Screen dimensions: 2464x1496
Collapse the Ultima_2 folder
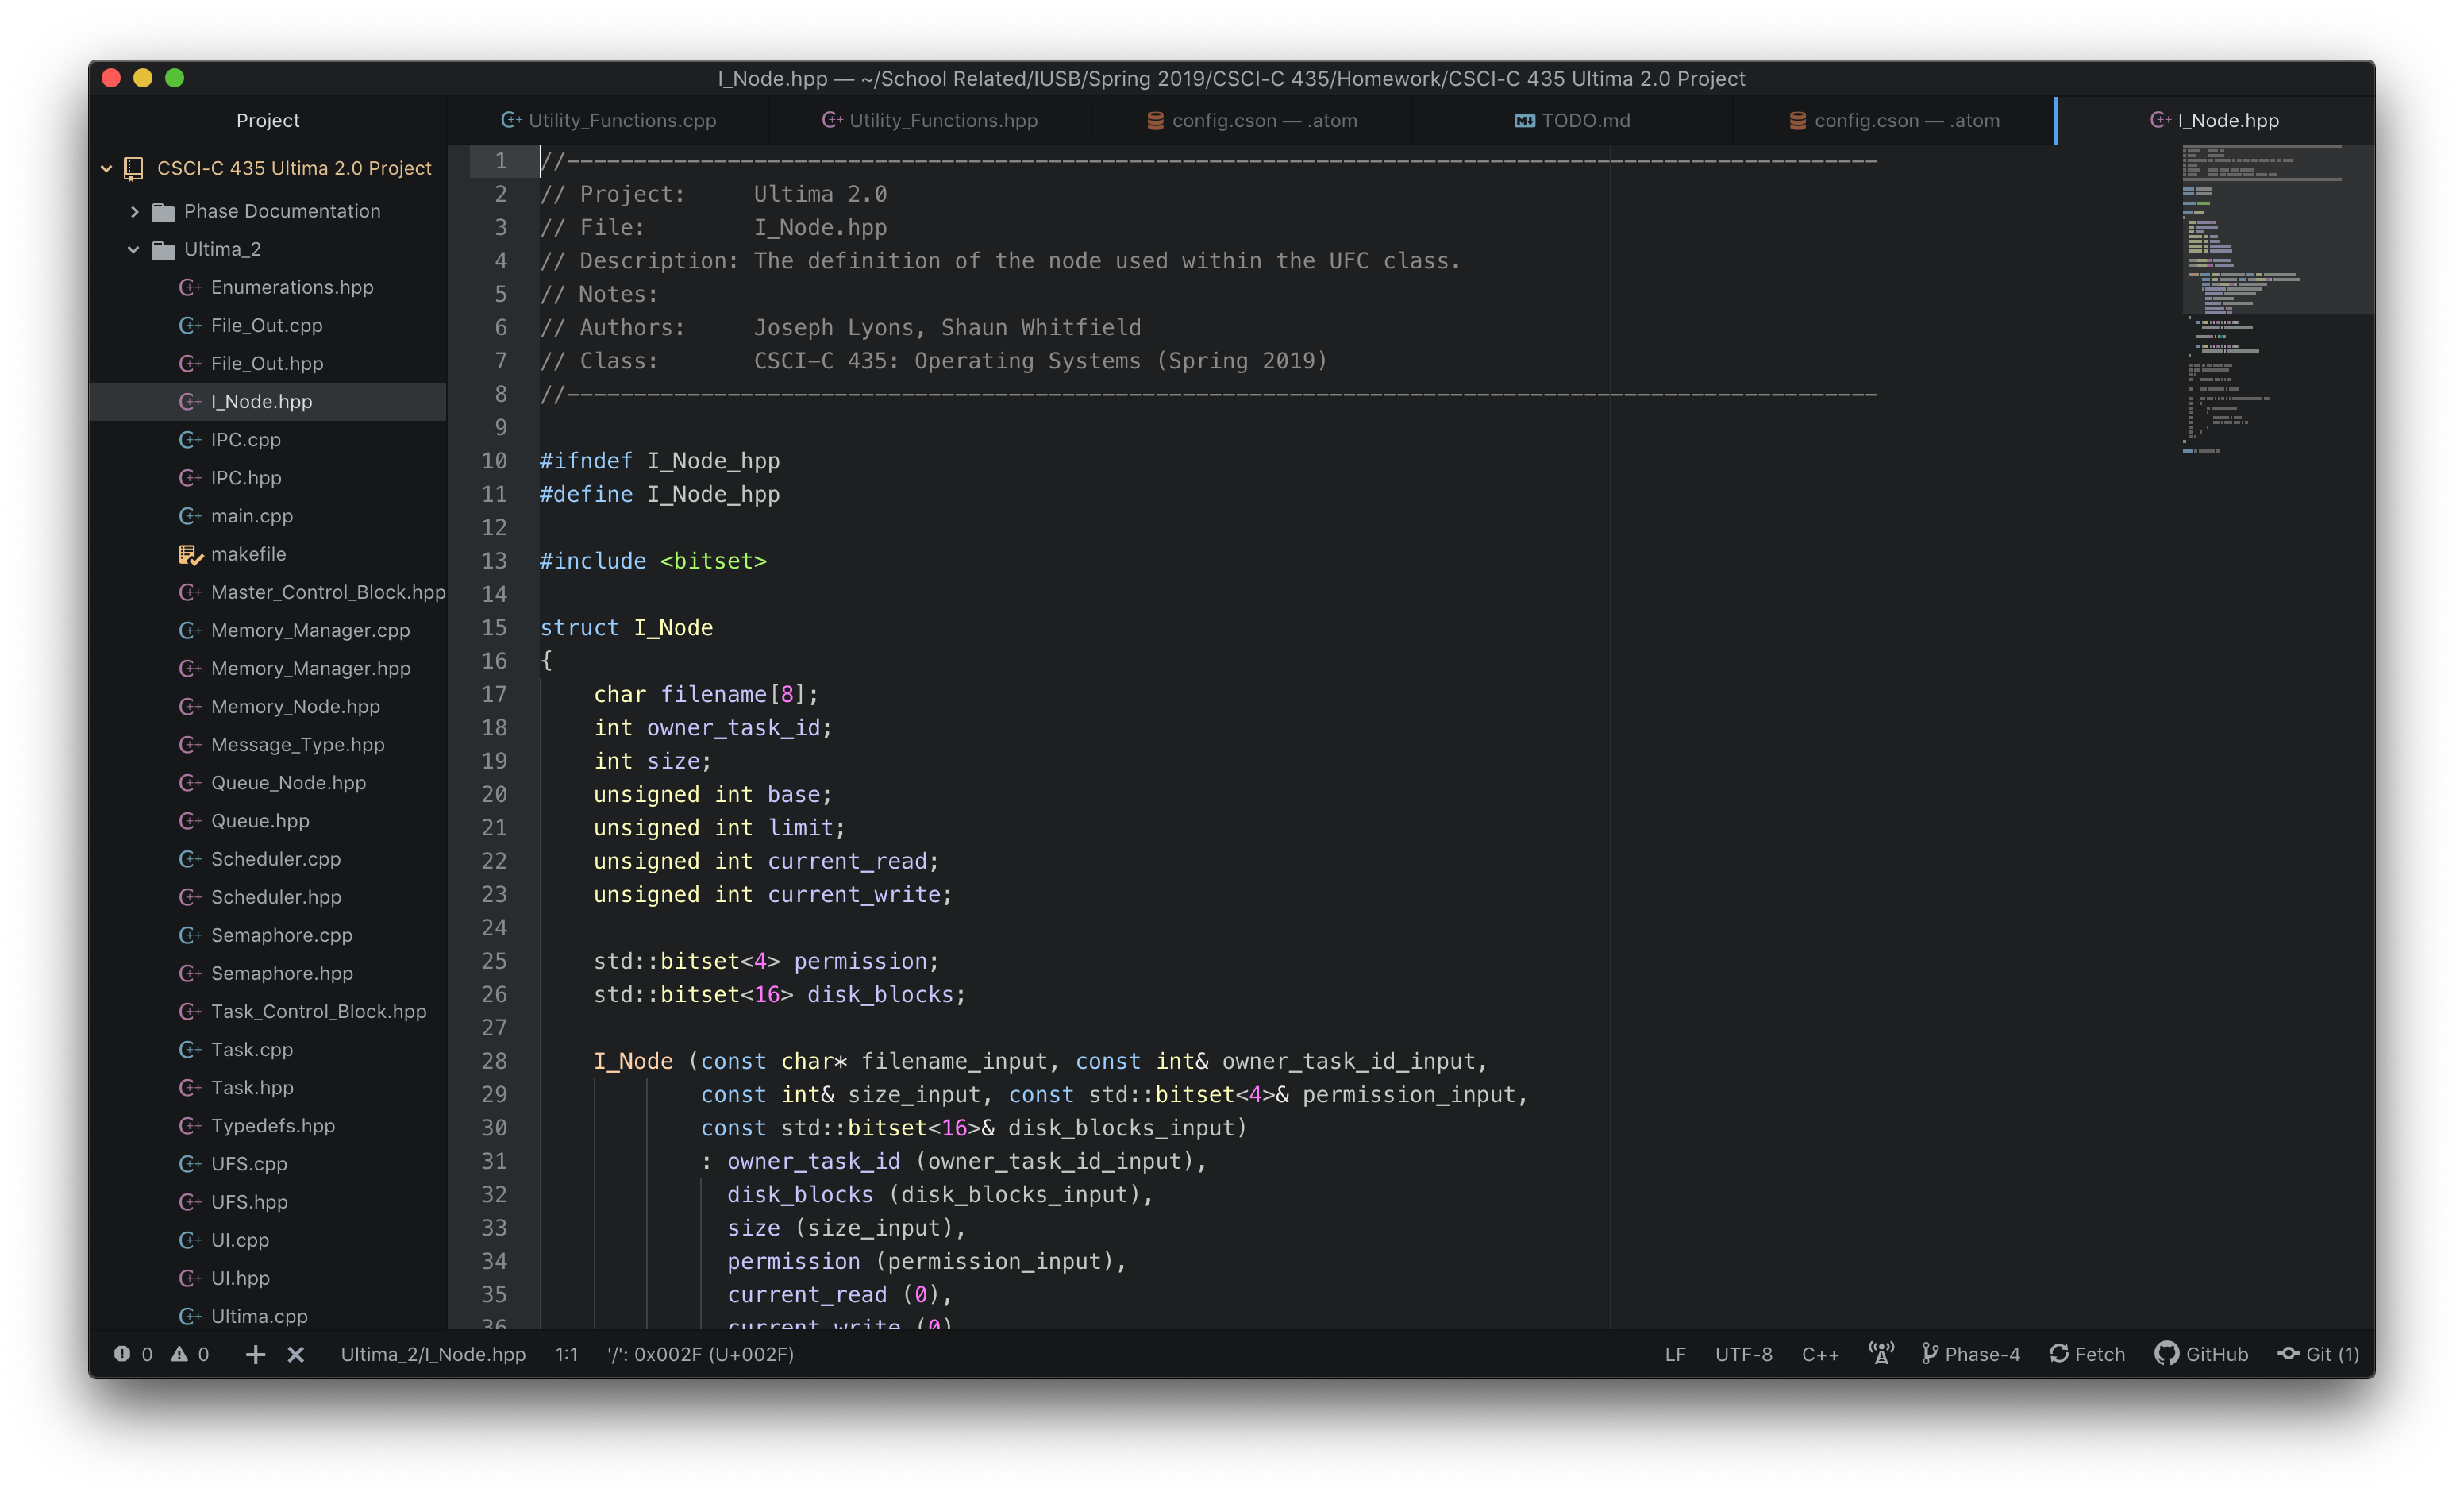pos(134,249)
